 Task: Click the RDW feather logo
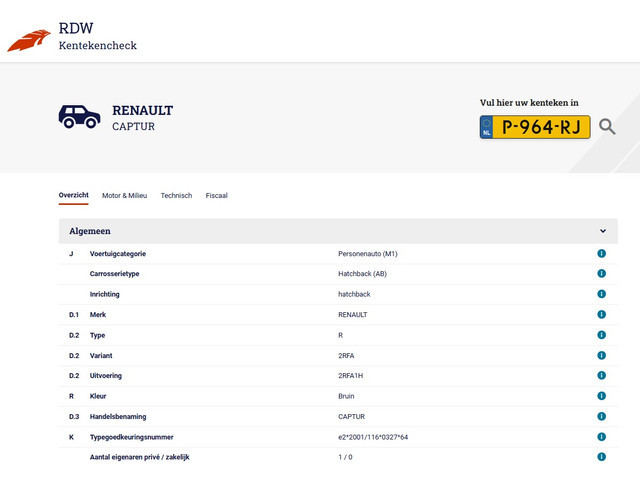[29, 41]
